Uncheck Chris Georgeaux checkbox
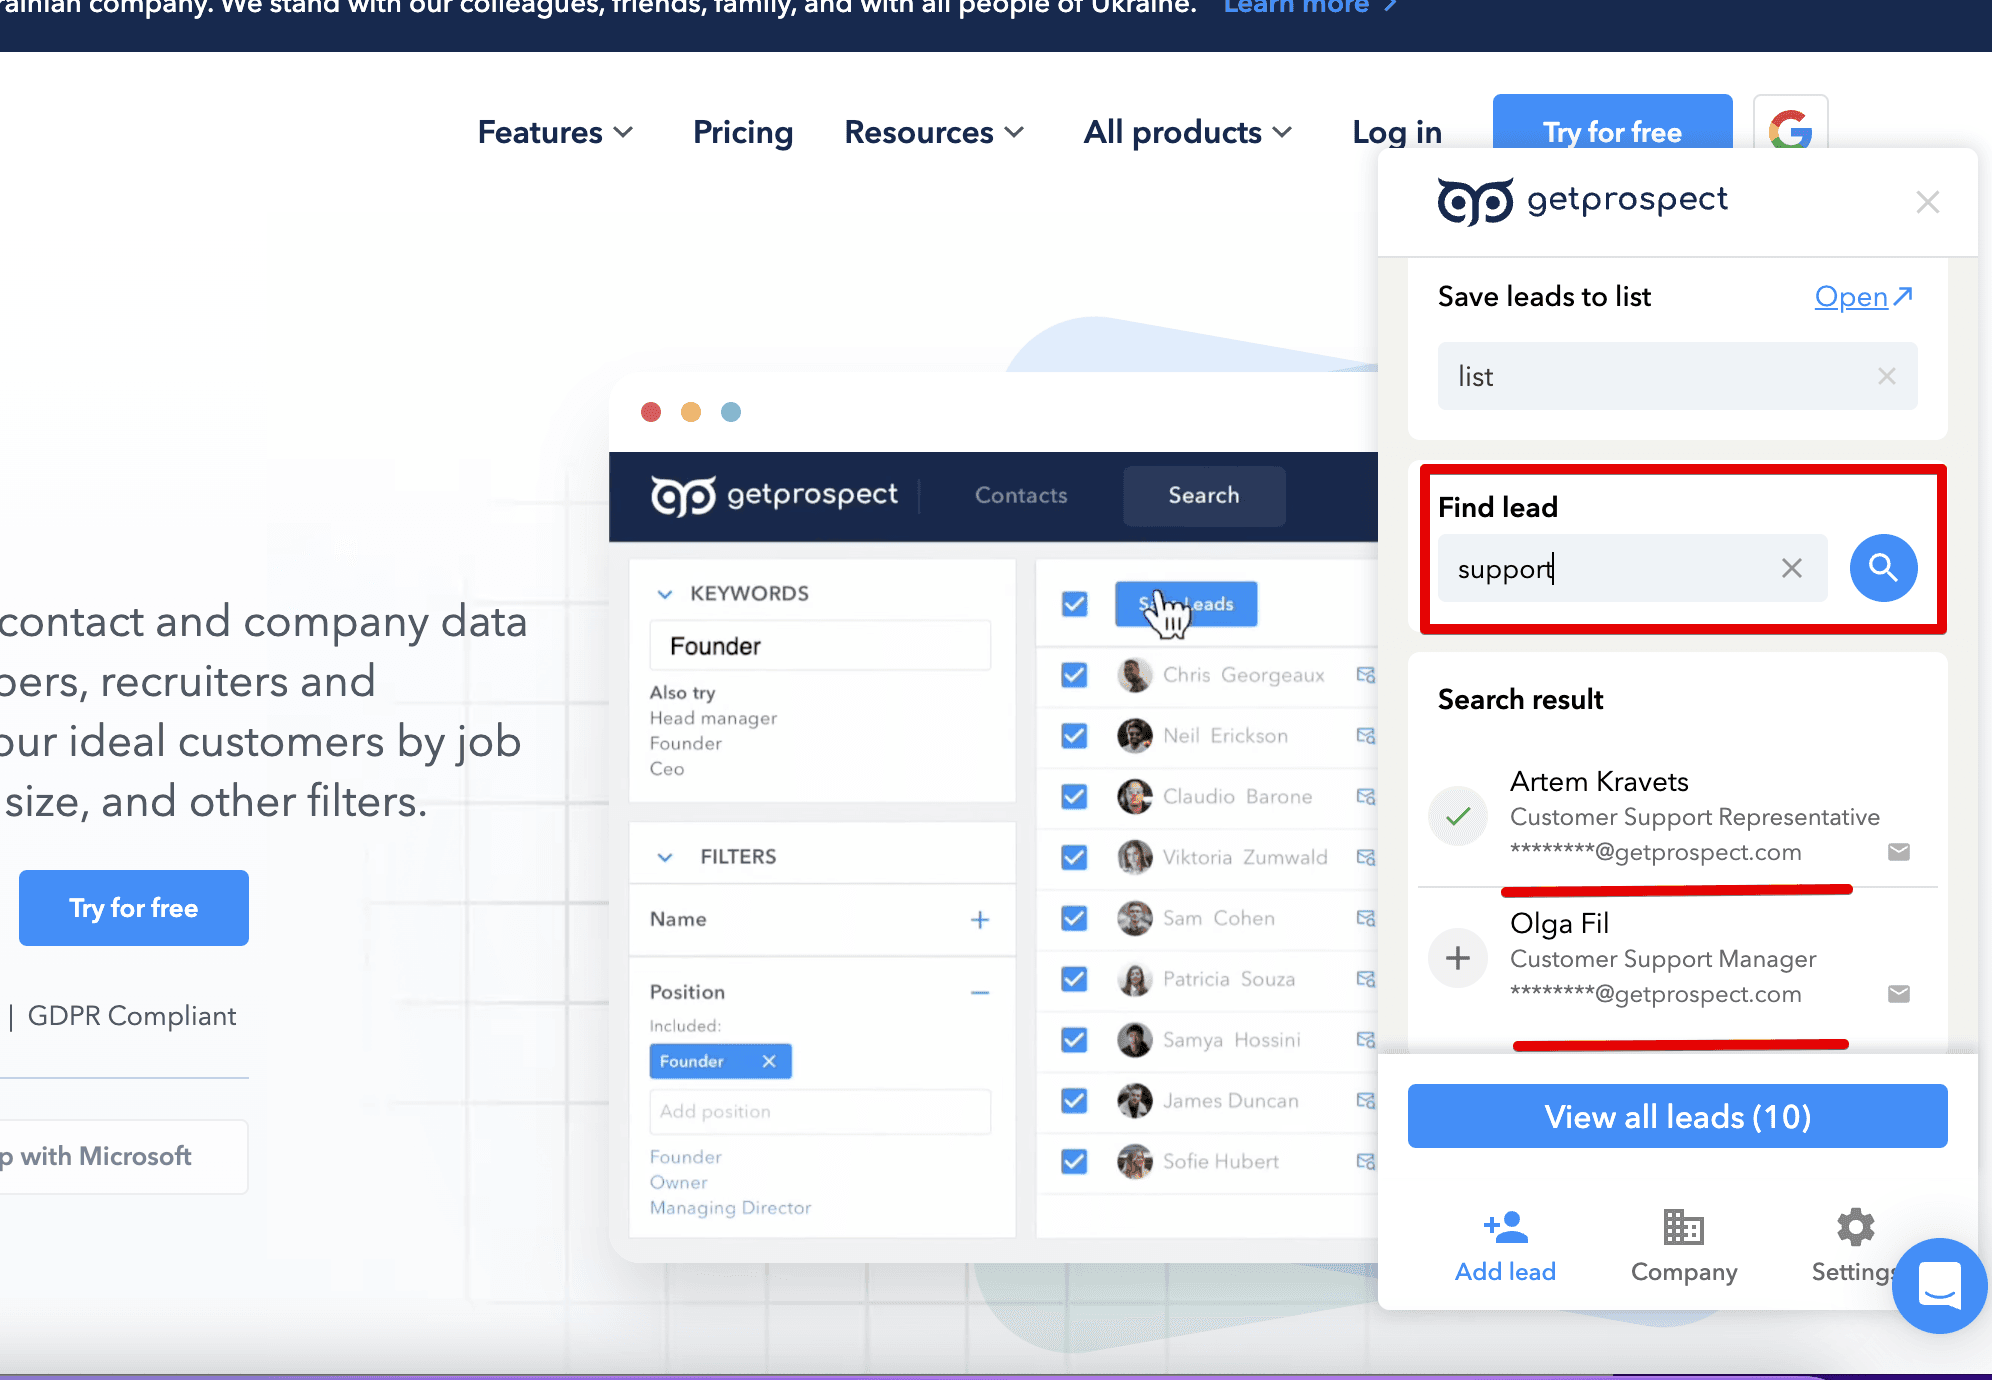This screenshot has height=1380, width=1992. tap(1074, 675)
